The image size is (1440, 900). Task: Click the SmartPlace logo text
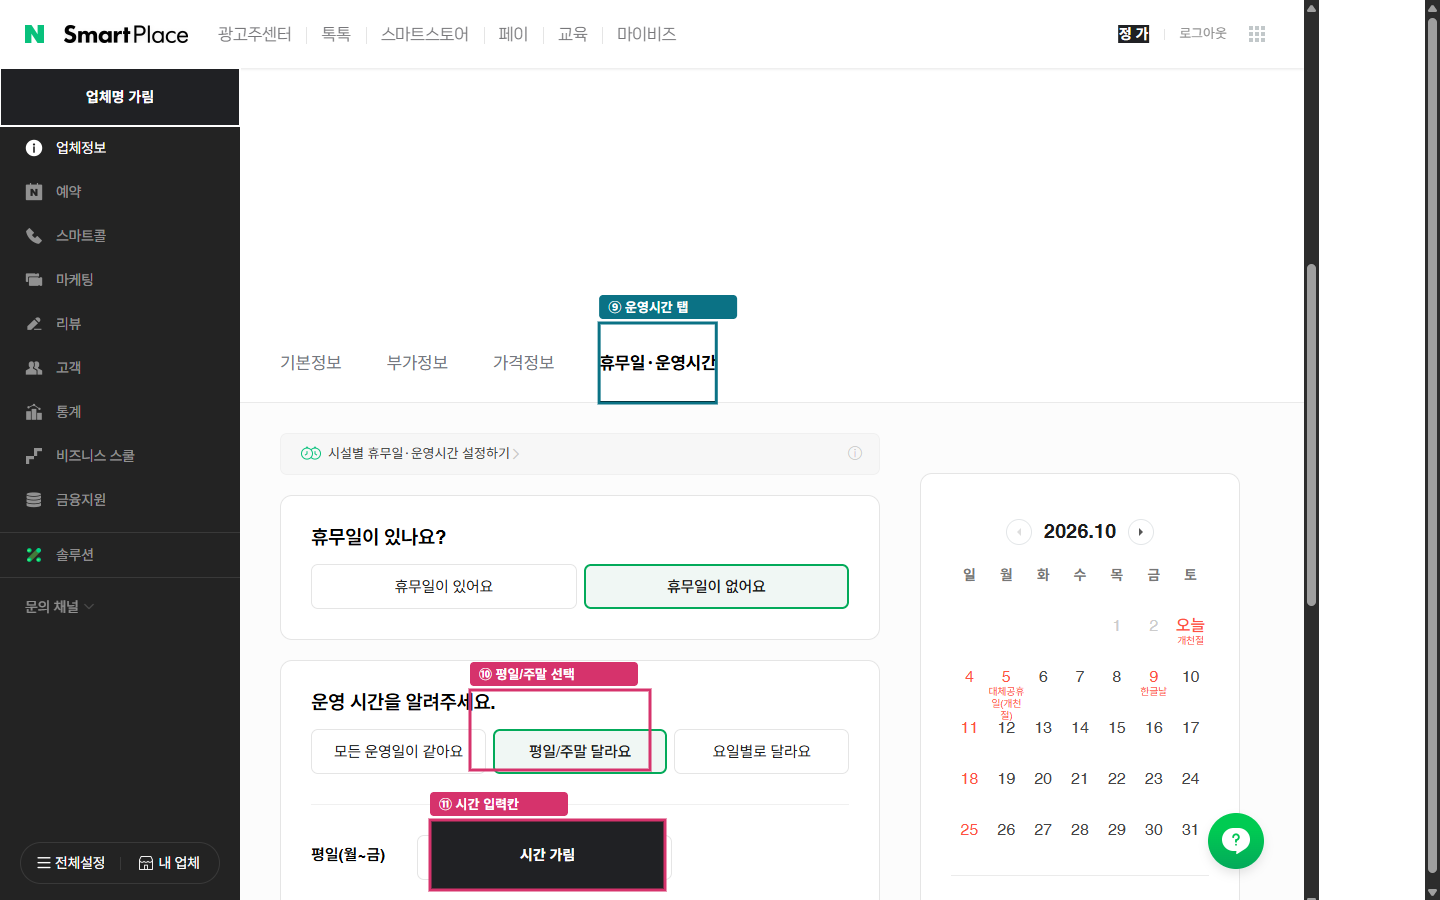(x=126, y=34)
